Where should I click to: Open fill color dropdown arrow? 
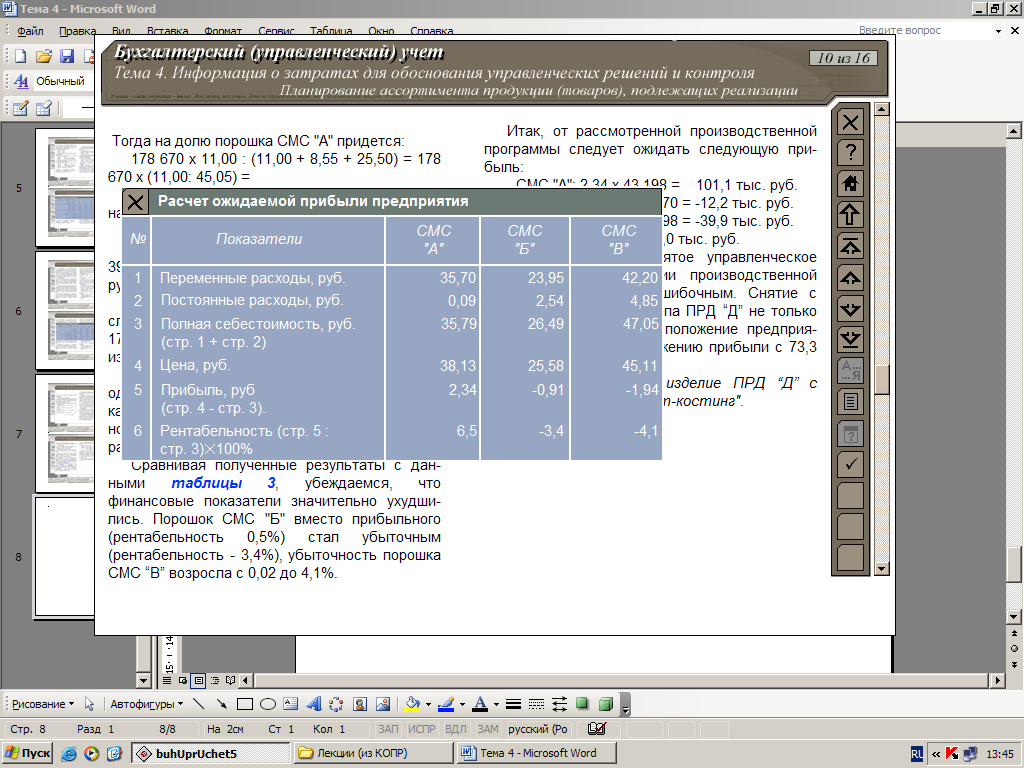click(428, 704)
